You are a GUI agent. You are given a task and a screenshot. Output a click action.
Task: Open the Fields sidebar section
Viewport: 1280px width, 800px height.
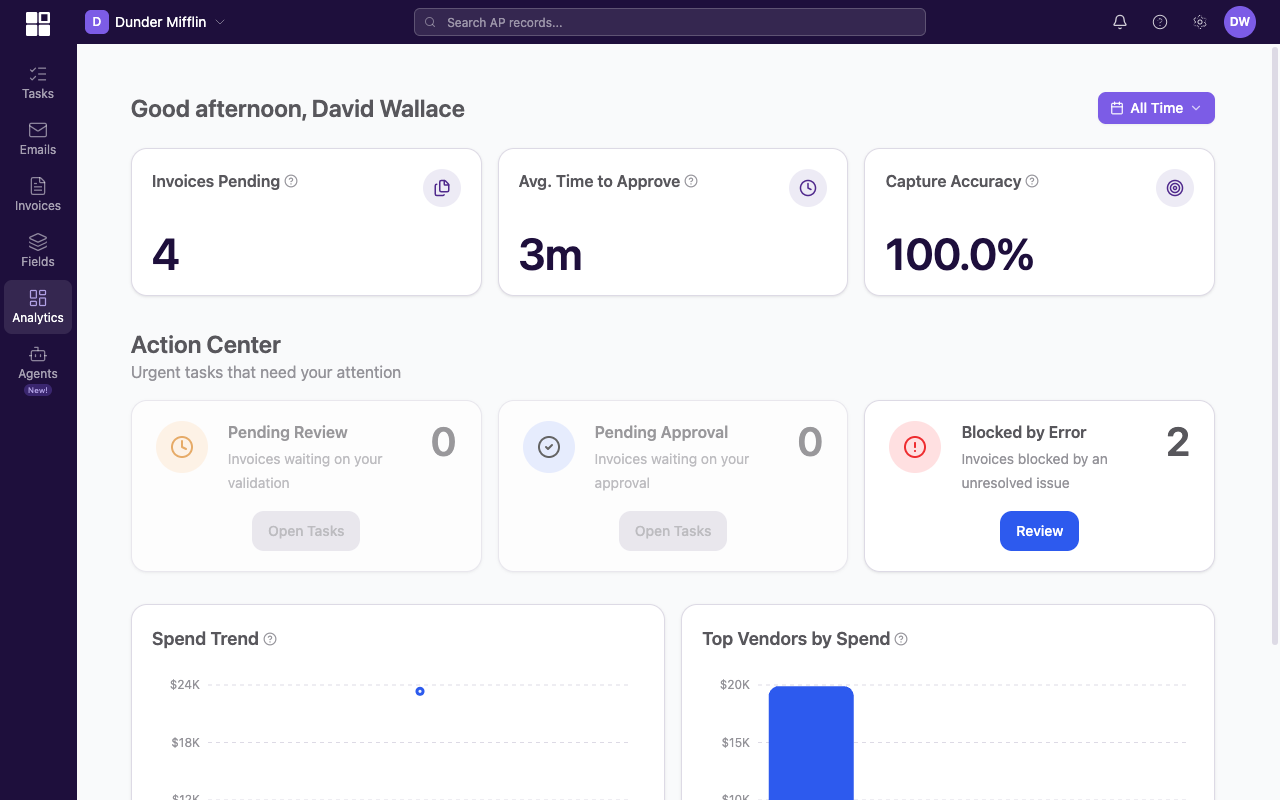click(x=38, y=250)
